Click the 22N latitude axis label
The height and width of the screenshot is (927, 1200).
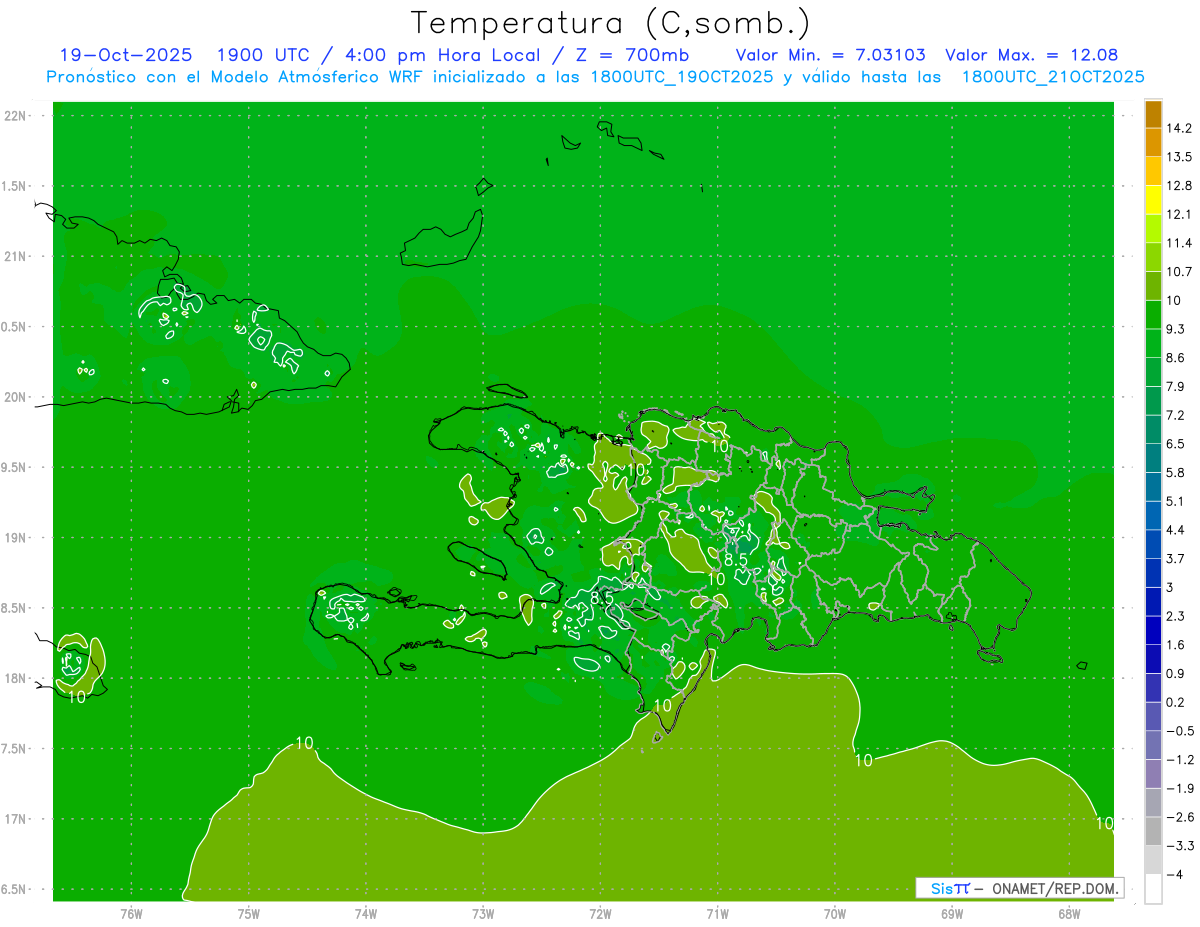click(16, 116)
